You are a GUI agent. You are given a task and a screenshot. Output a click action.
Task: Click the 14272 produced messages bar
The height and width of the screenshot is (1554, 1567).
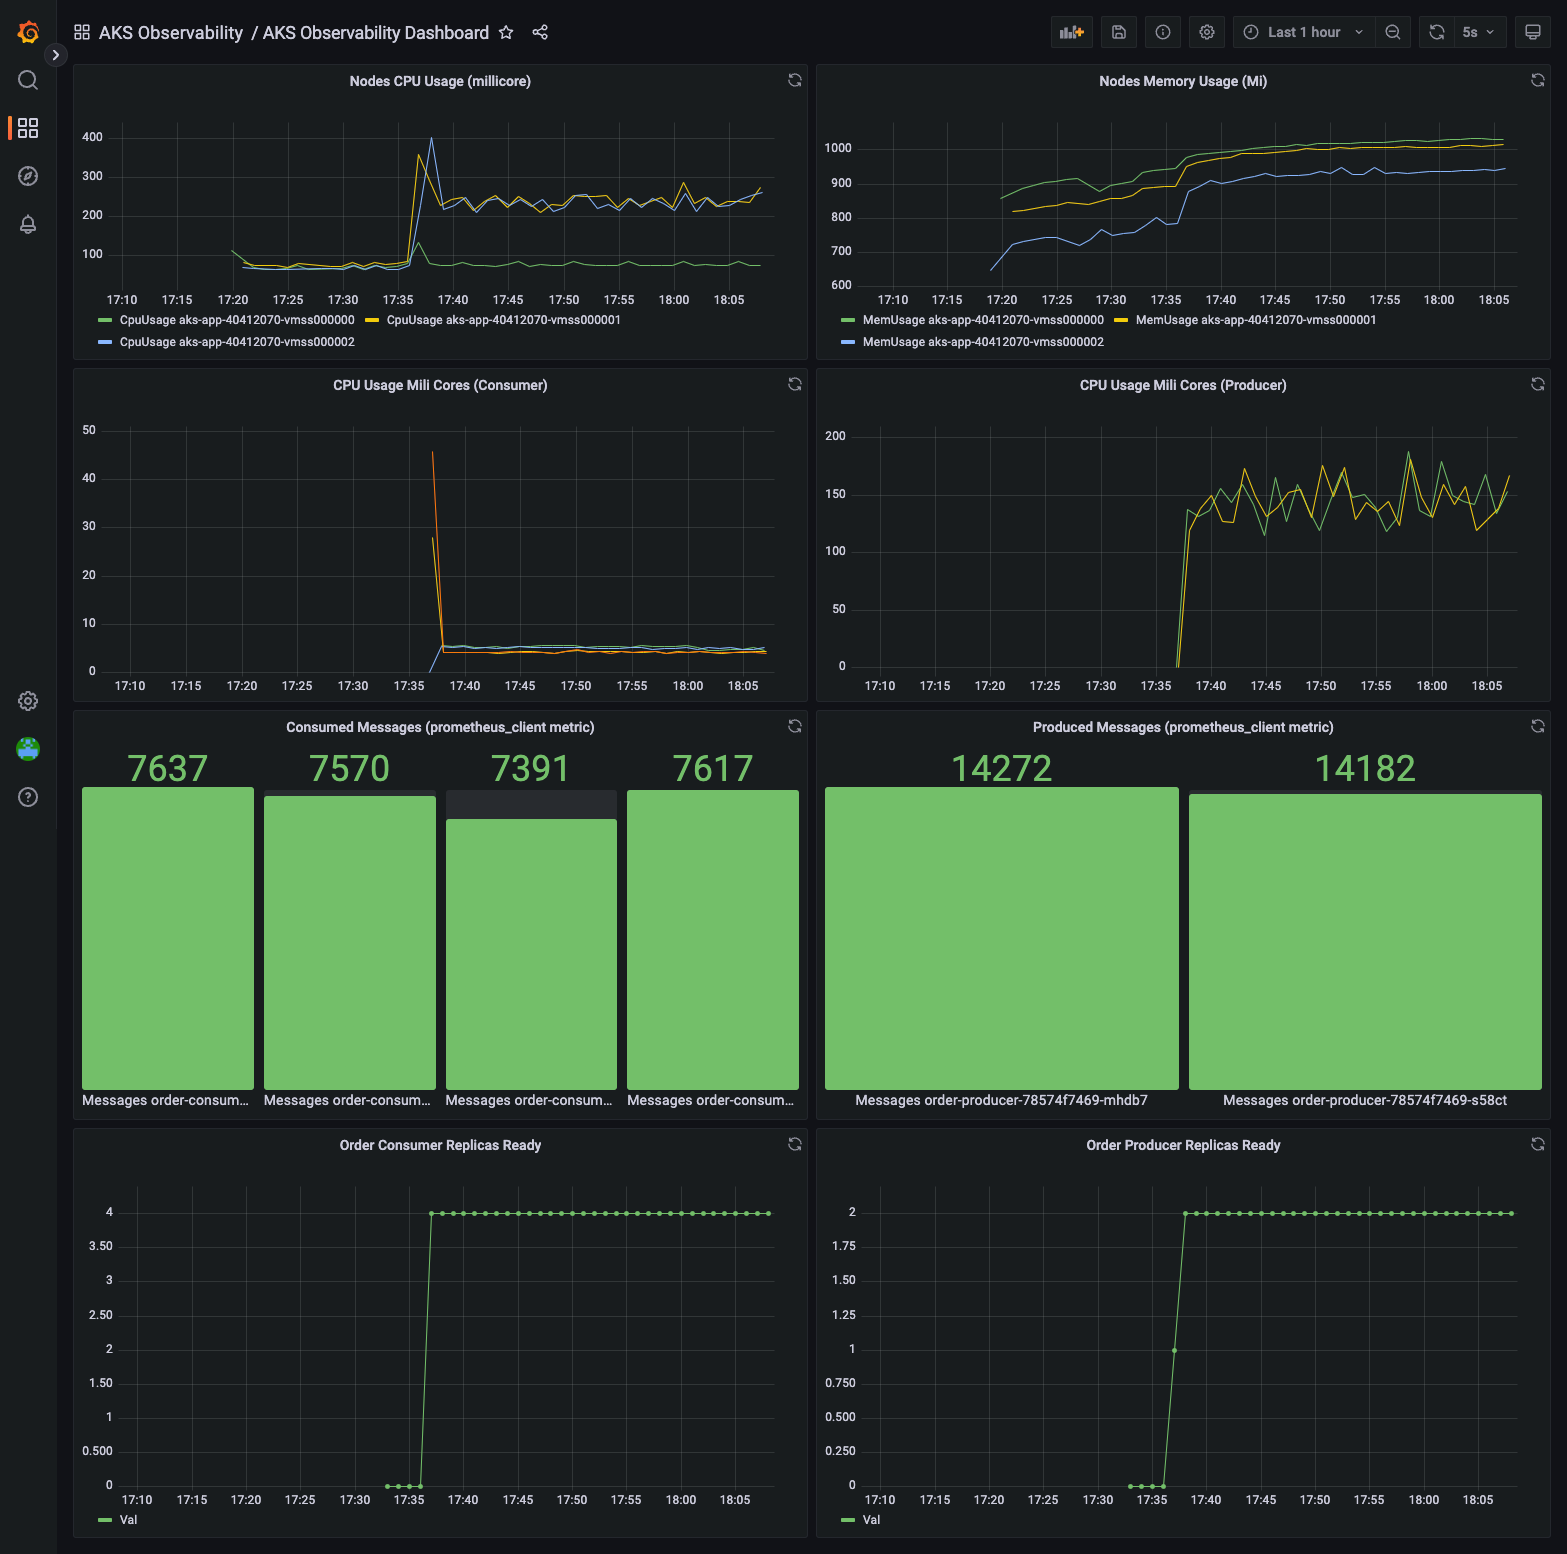(x=1002, y=938)
